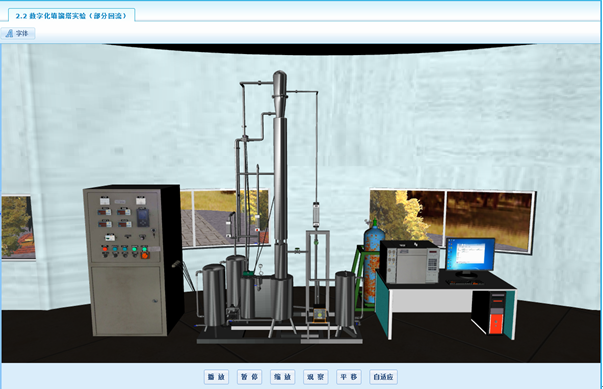Open the lower cabinet door of control panel
This screenshot has height=389, width=603.
[x=127, y=300]
